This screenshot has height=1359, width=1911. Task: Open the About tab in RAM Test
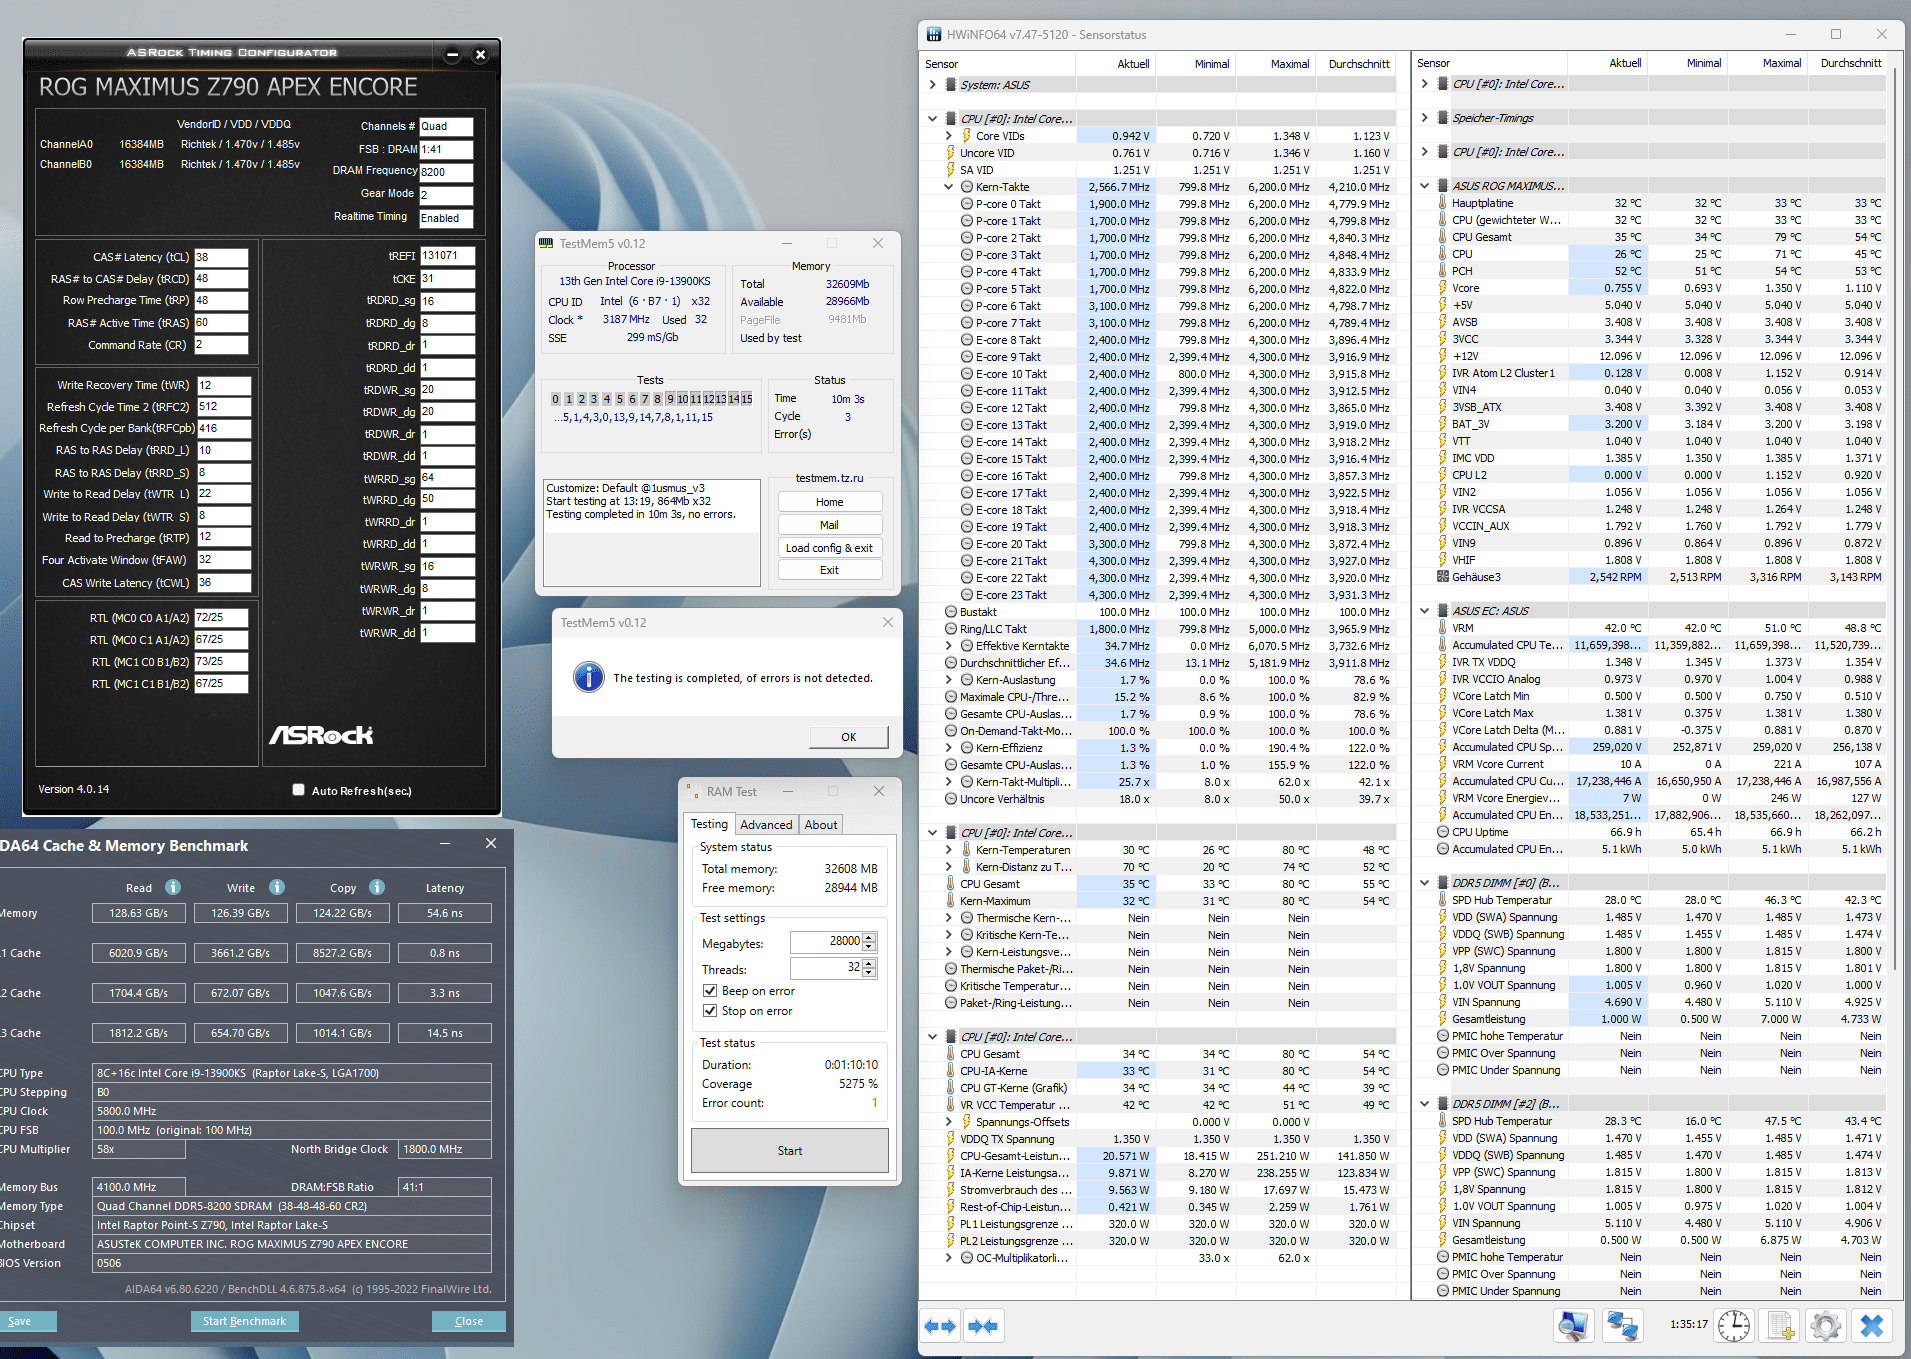[x=821, y=825]
